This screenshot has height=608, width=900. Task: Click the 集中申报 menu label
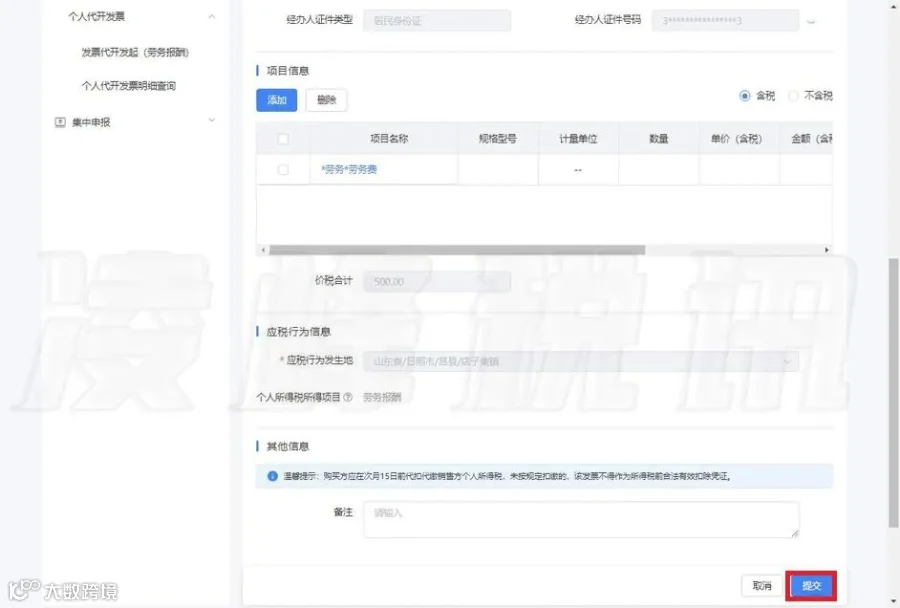click(x=91, y=122)
